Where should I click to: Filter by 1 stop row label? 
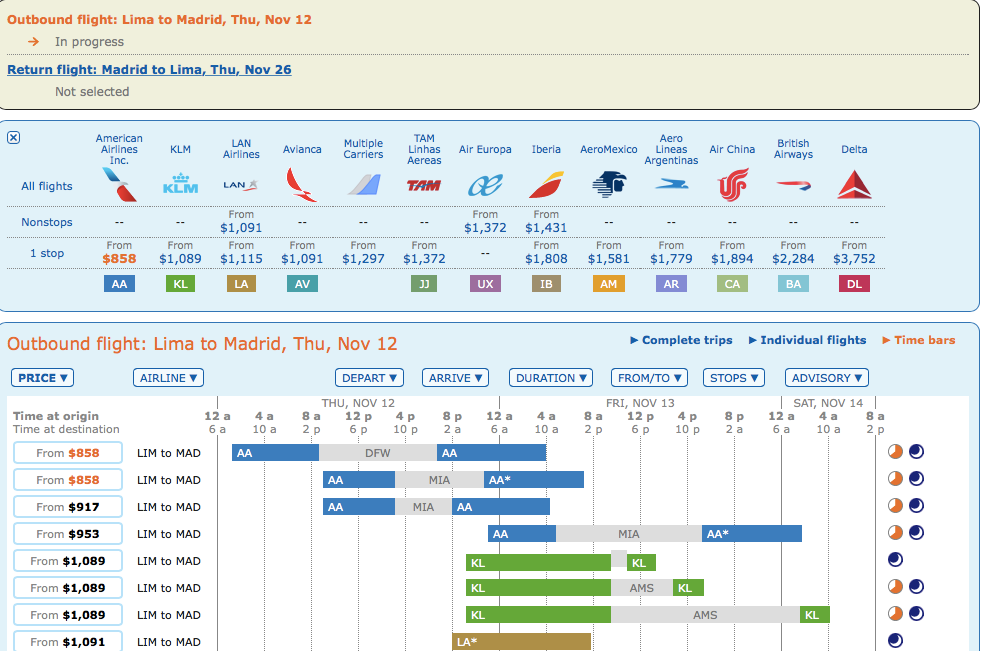point(47,253)
